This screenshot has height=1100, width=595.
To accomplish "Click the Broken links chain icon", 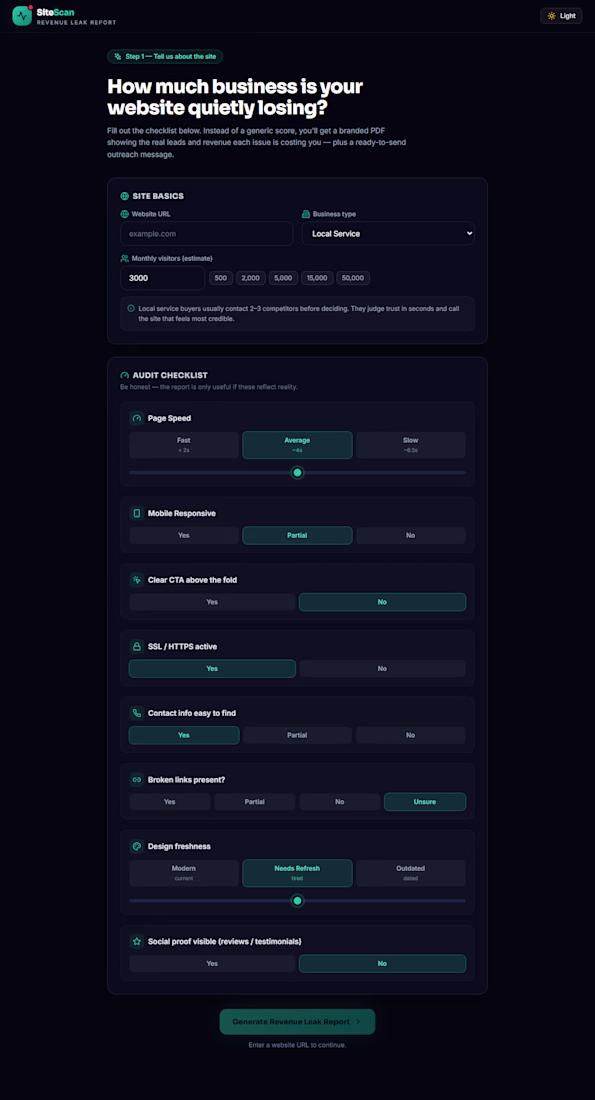I will click(137, 779).
